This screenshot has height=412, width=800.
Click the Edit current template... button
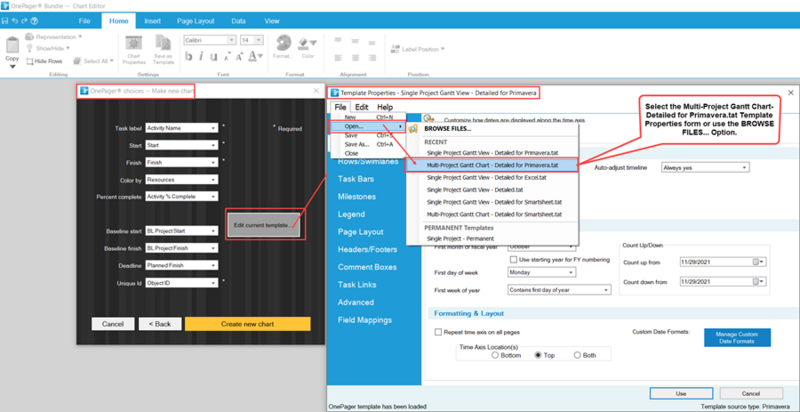coord(263,224)
